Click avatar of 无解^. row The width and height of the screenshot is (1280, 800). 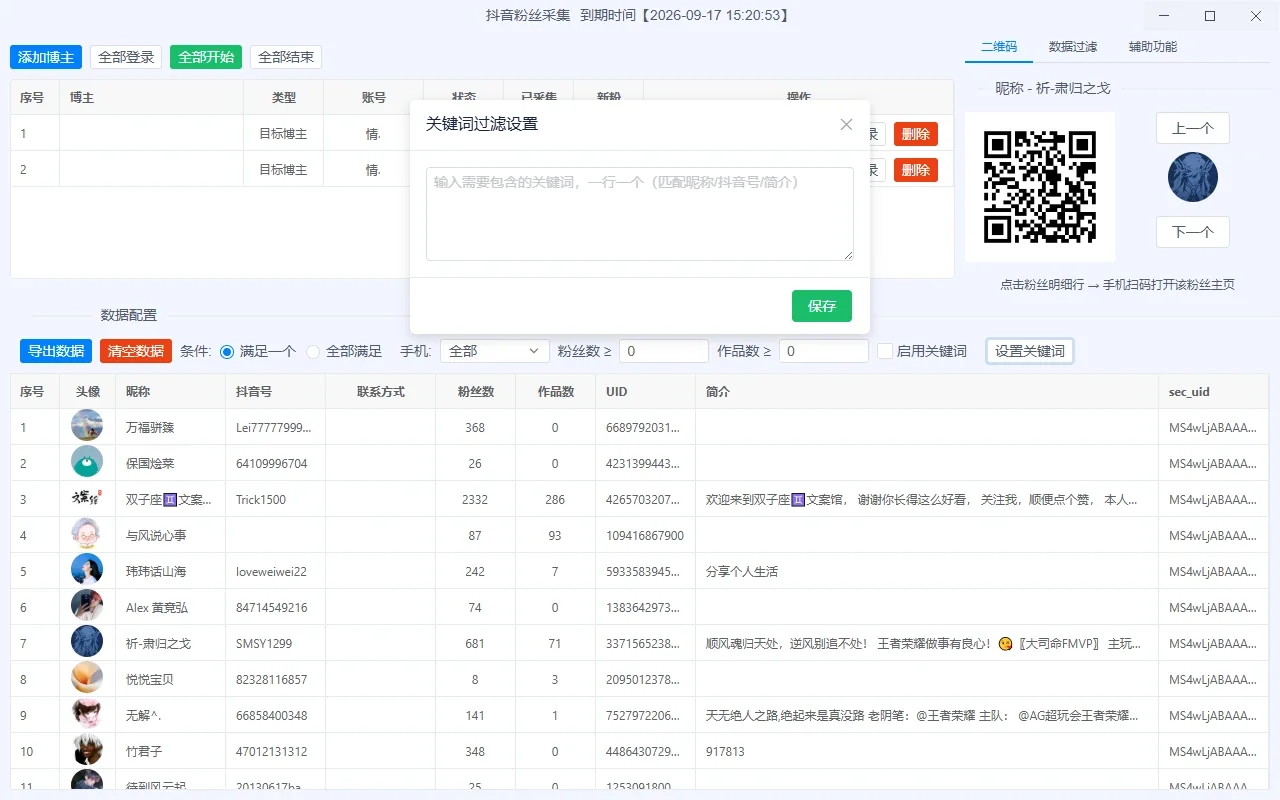(87, 714)
